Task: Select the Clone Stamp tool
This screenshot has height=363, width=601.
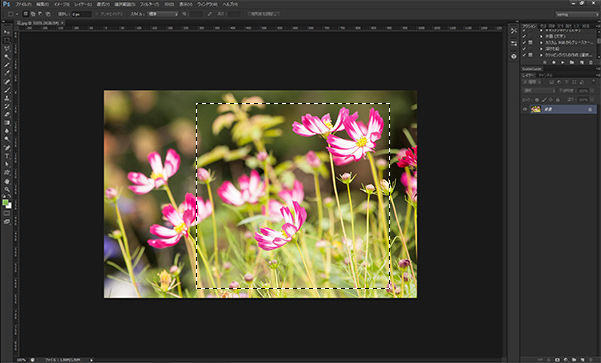Action: coord(7,98)
